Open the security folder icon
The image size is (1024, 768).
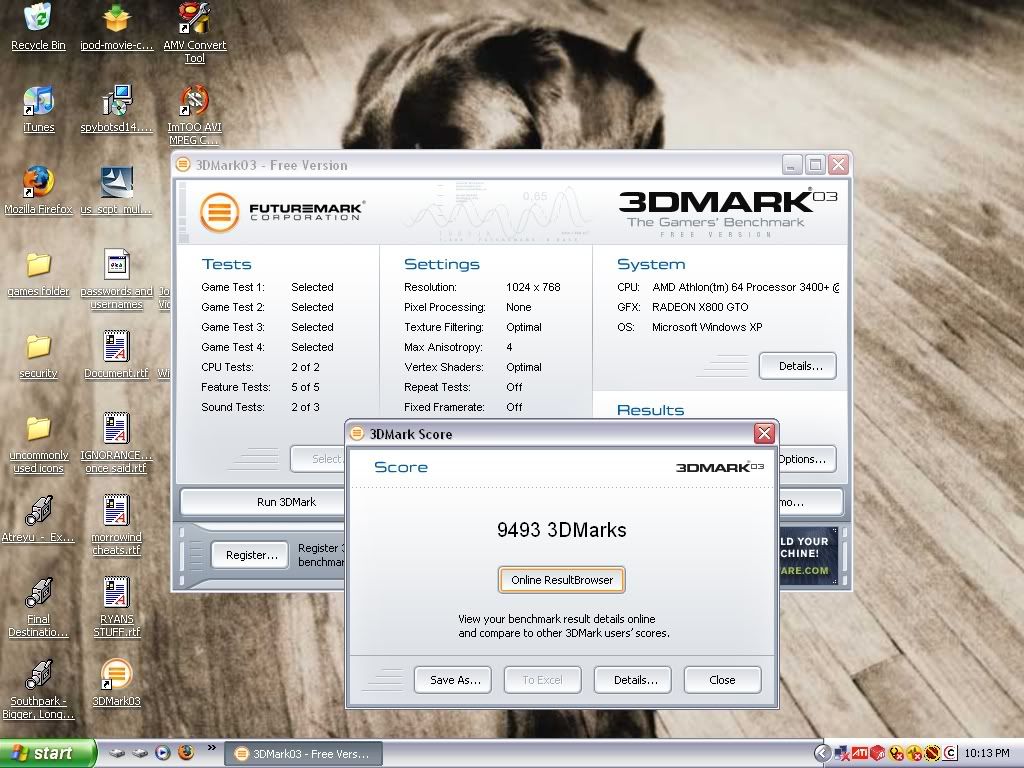click(x=38, y=348)
